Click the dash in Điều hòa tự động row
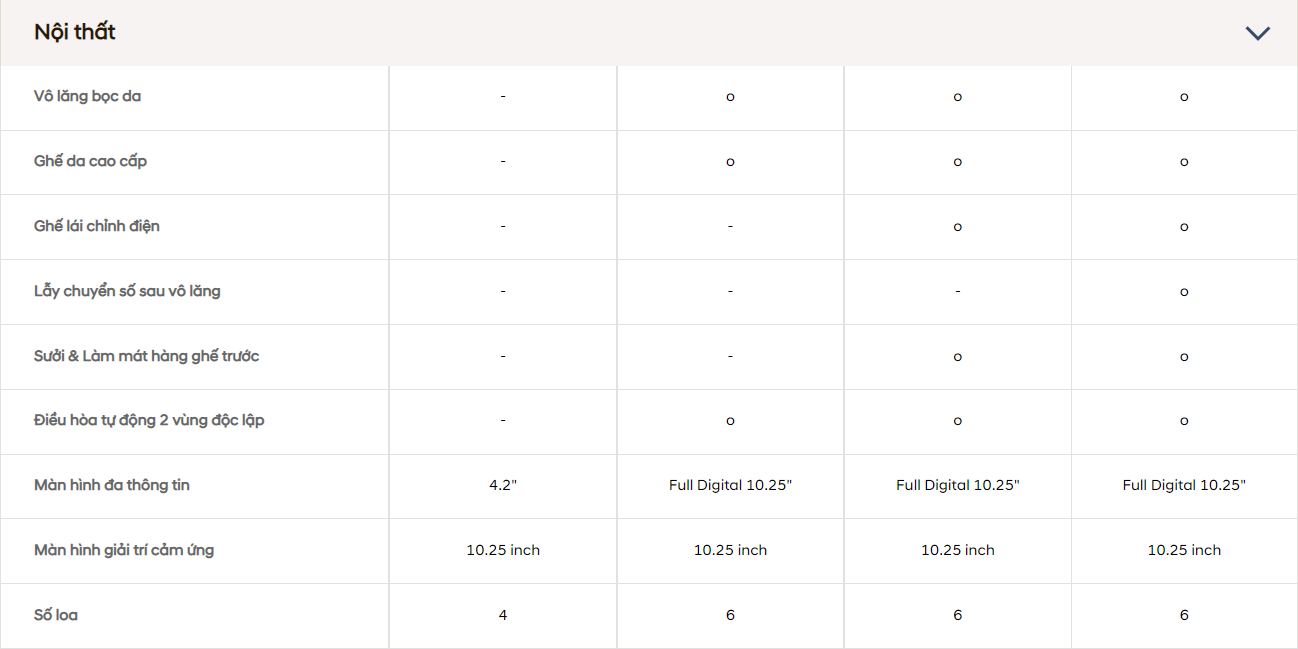The width and height of the screenshot is (1298, 649). pyautogui.click(x=503, y=421)
